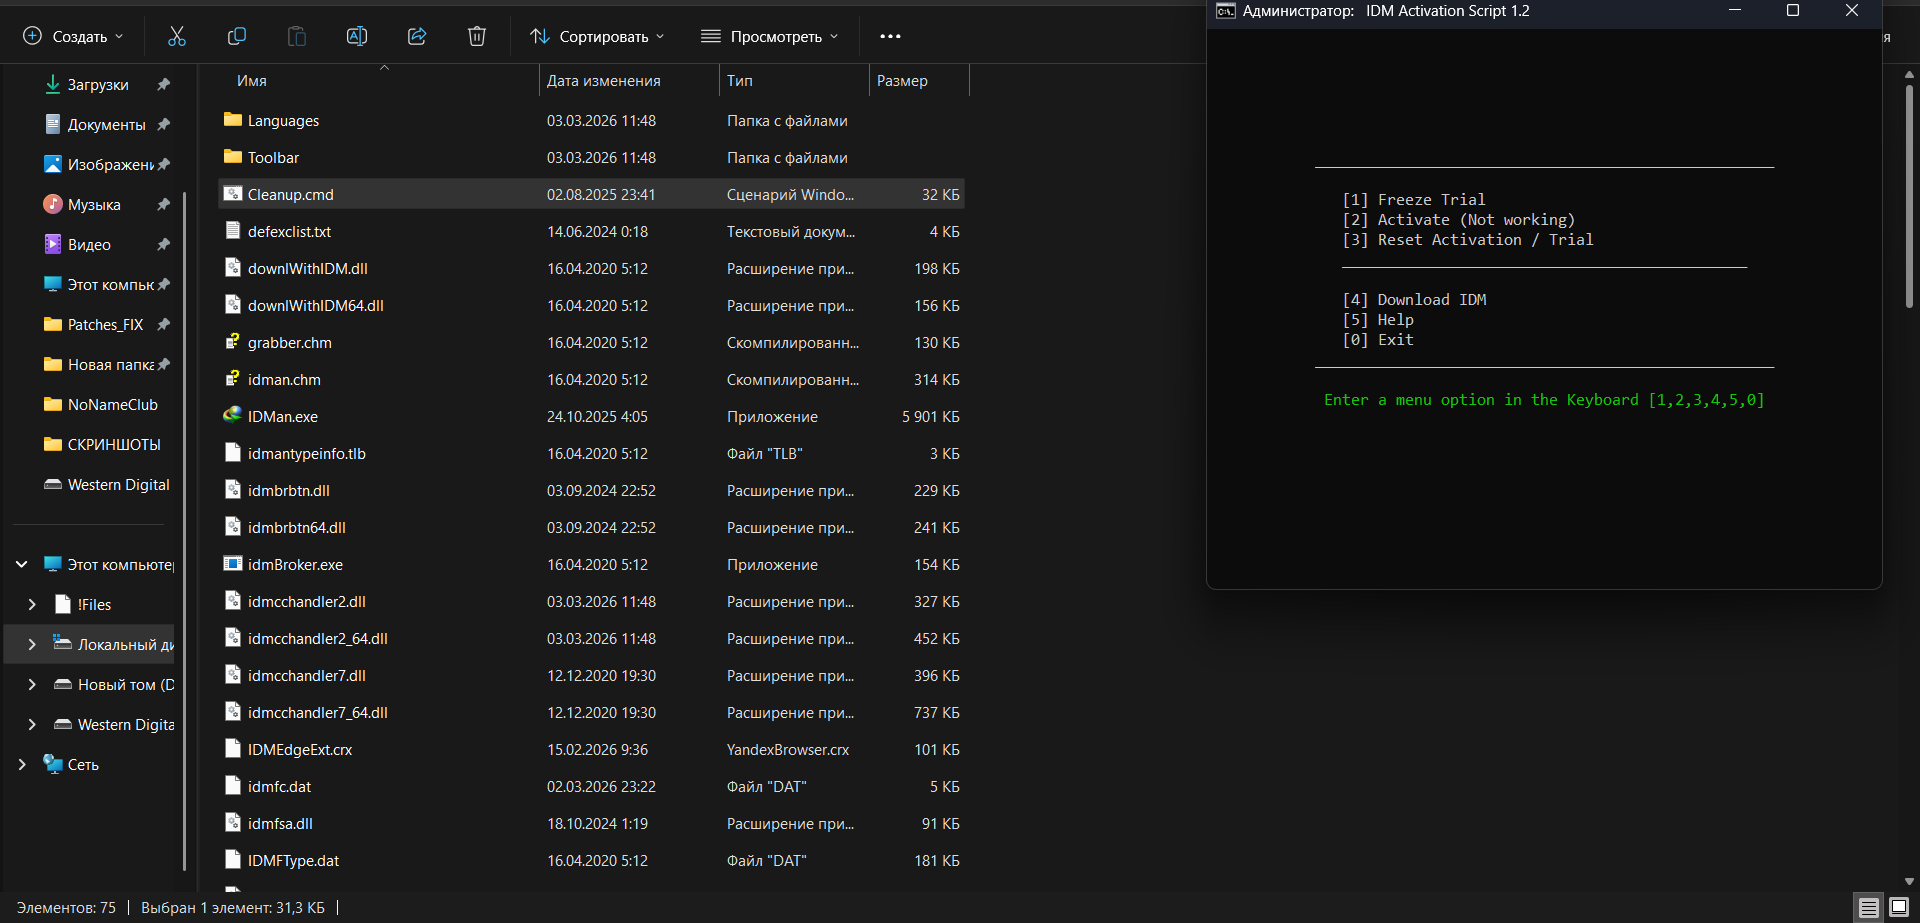Open the Загрузки folder in sidebar
The height and width of the screenshot is (923, 1920).
[x=97, y=85]
